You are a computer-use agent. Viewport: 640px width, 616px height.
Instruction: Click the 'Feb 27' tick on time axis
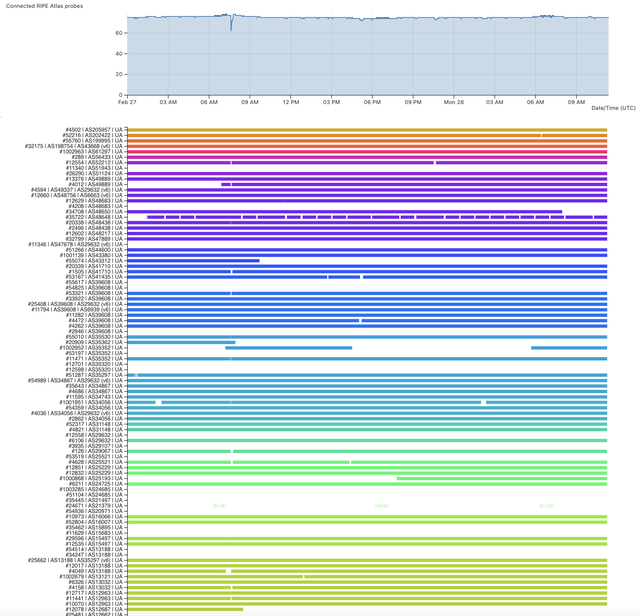pos(127,102)
